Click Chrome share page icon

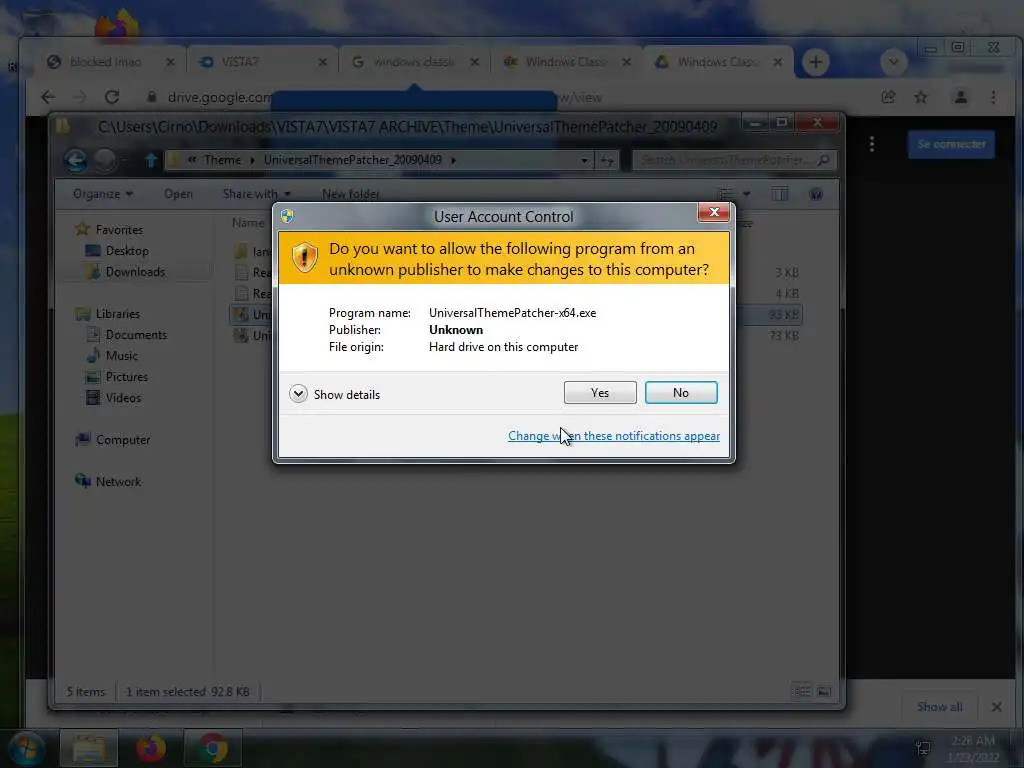[888, 97]
